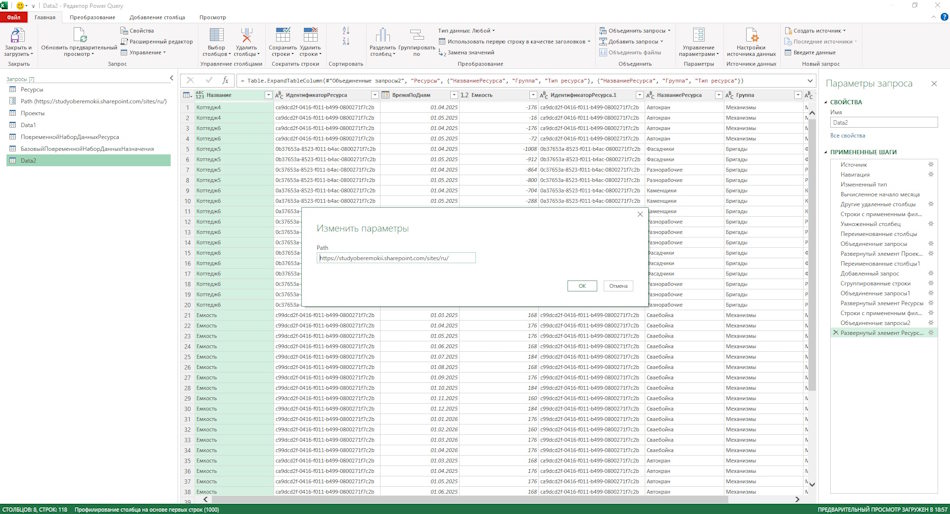
Task: Click the Remove Columns (Удалить столбцы) icon
Action: click(x=247, y=35)
